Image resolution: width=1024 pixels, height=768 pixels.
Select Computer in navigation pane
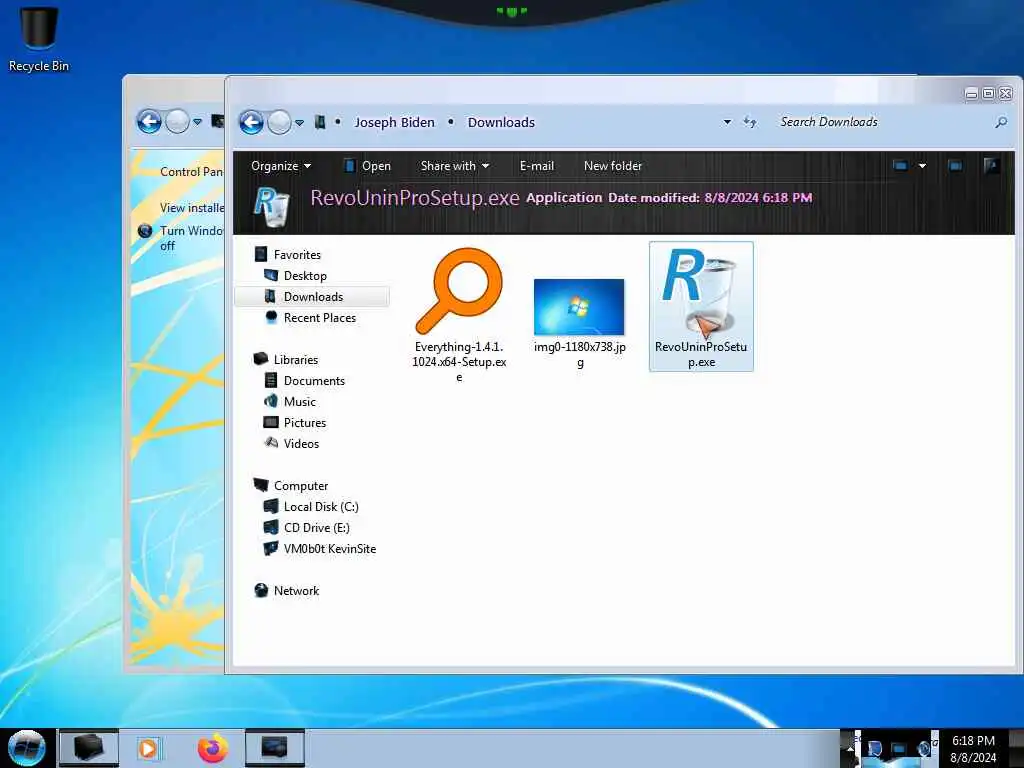coord(300,485)
